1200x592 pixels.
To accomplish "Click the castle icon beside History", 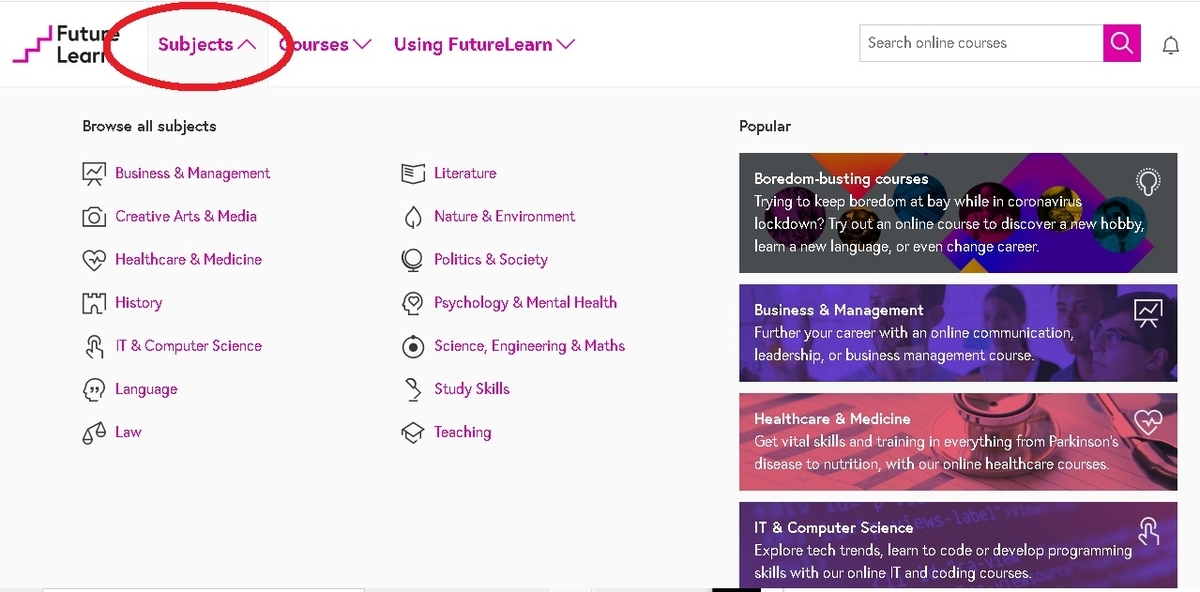I will 94,303.
